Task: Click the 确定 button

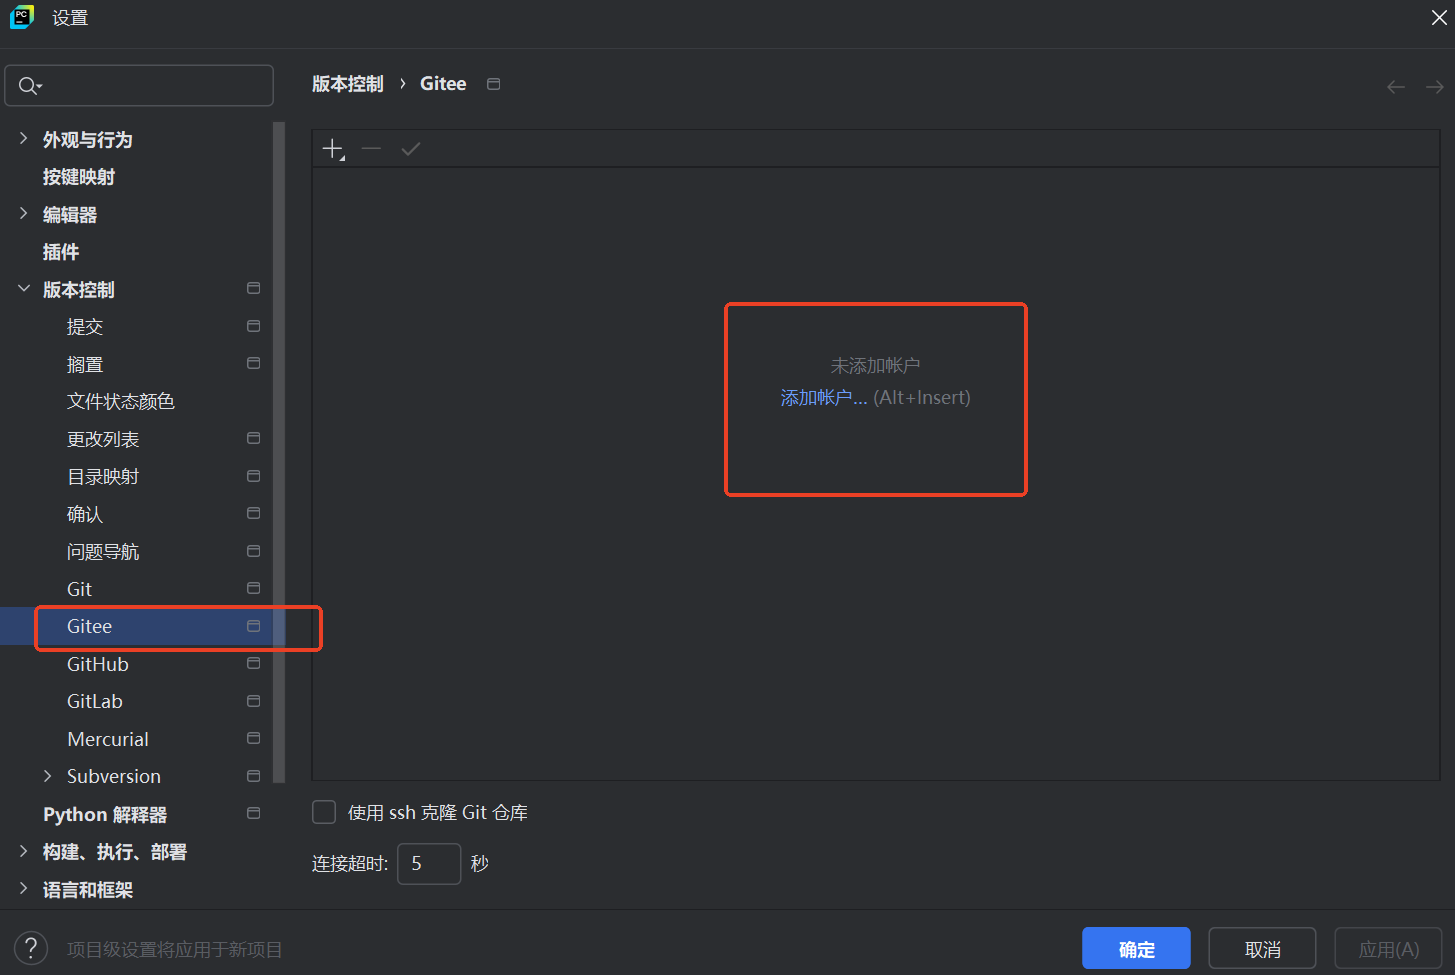Action: click(x=1136, y=948)
